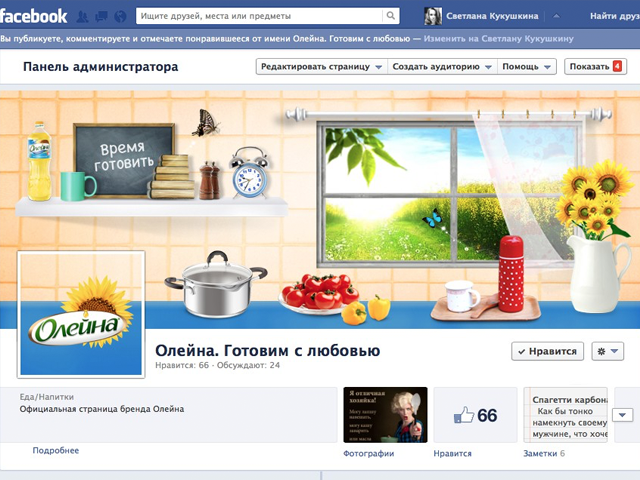The height and width of the screenshot is (480, 640).
Task: Open the Фотографии photo thumbnail
Action: tap(385, 415)
